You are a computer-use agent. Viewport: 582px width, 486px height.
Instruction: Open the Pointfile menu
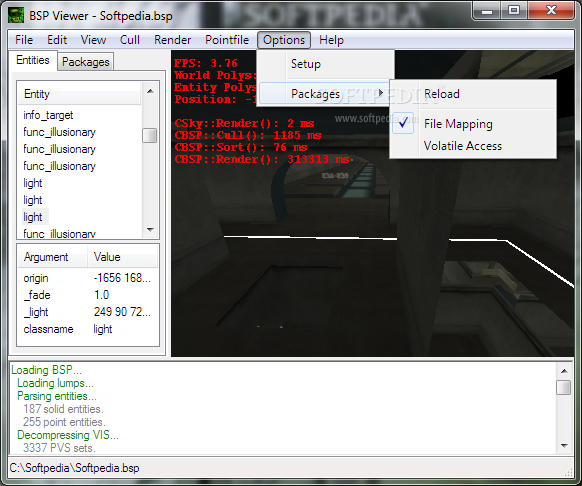click(227, 40)
